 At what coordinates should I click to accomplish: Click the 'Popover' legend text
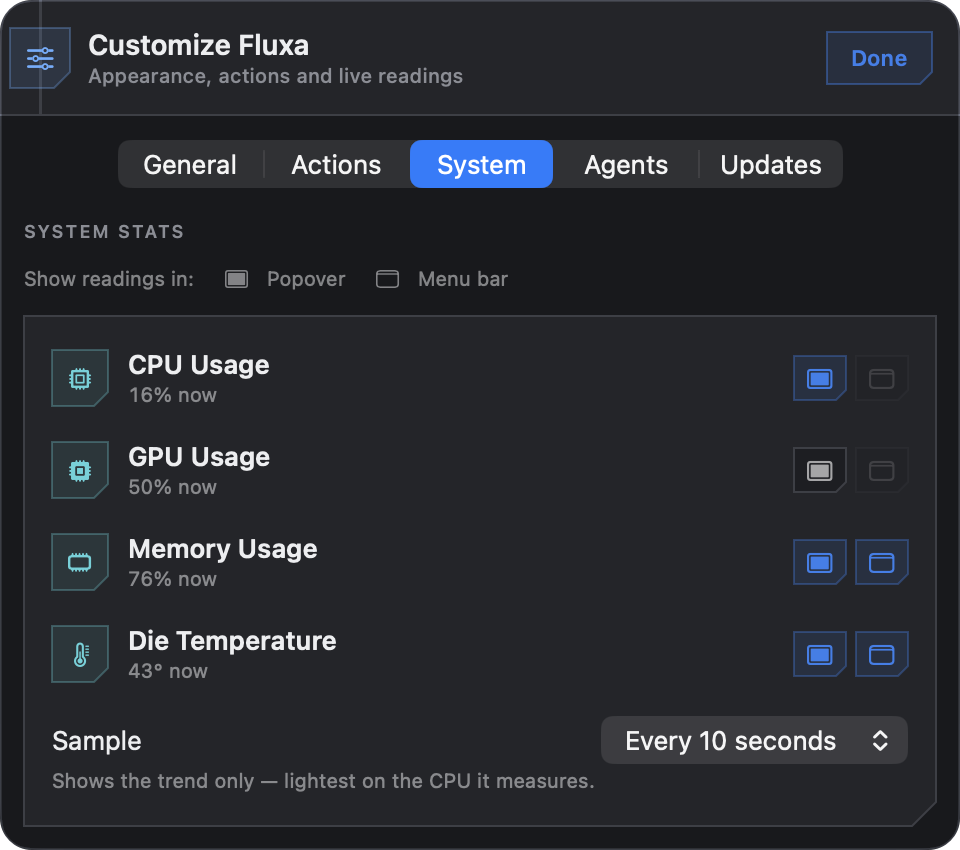306,279
